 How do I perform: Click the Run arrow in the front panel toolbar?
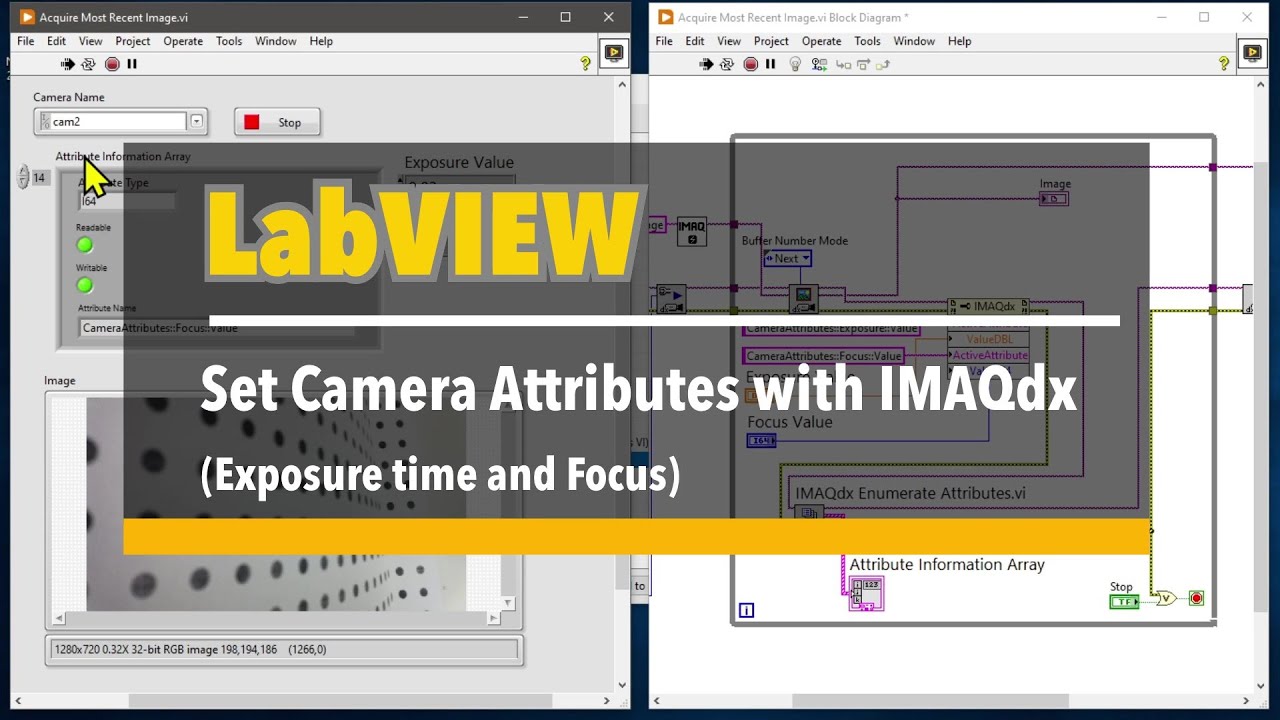[67, 64]
